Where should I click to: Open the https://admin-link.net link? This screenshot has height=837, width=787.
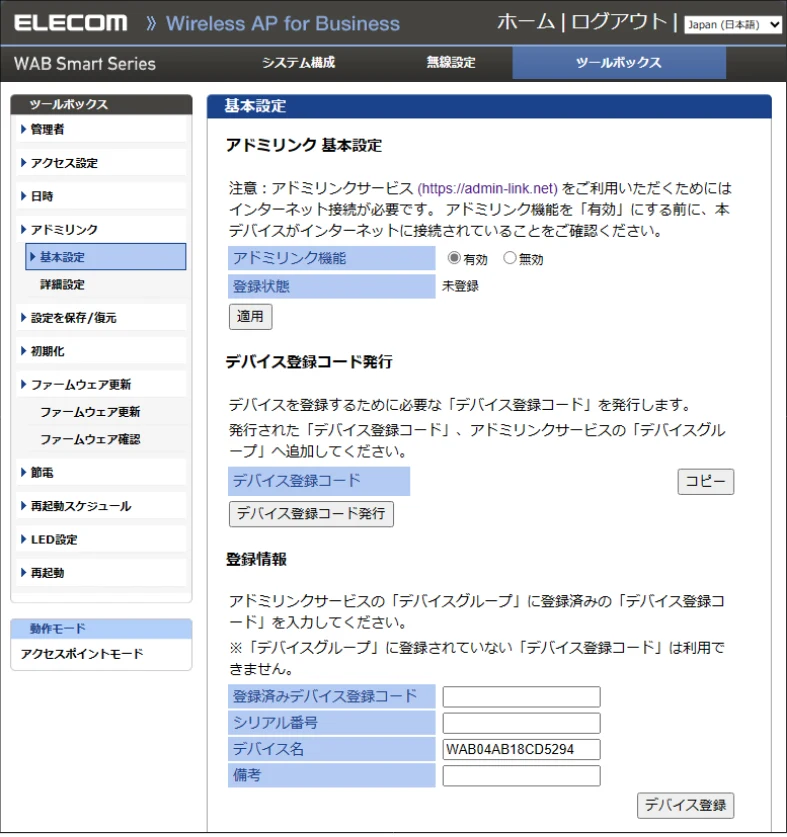[487, 188]
